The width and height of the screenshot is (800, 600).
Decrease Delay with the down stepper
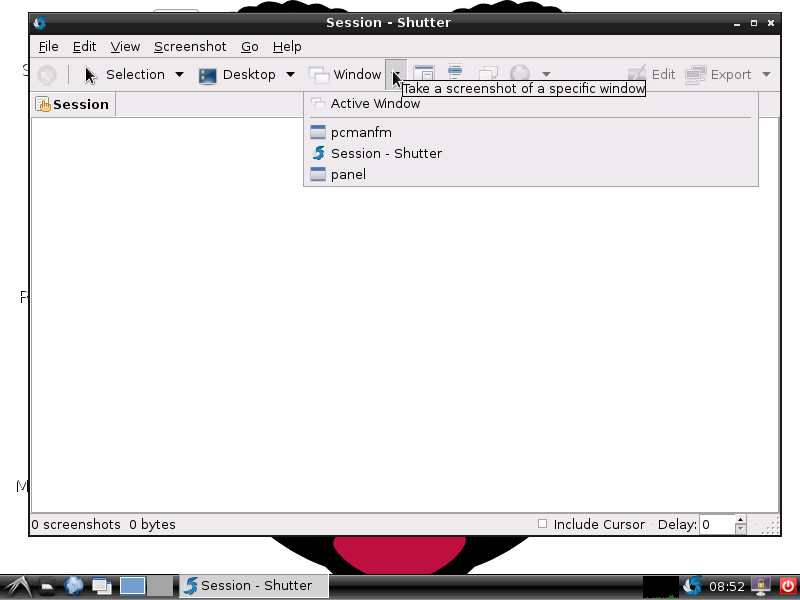[x=740, y=529]
